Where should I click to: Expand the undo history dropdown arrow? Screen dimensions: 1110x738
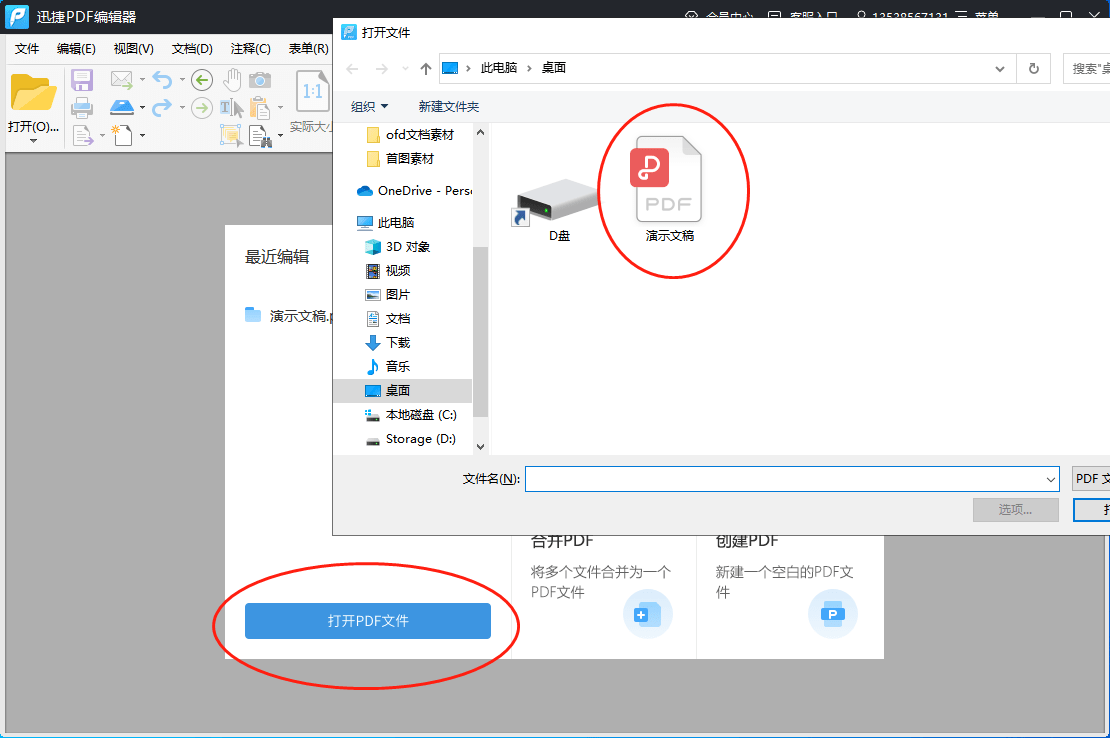(x=182, y=80)
